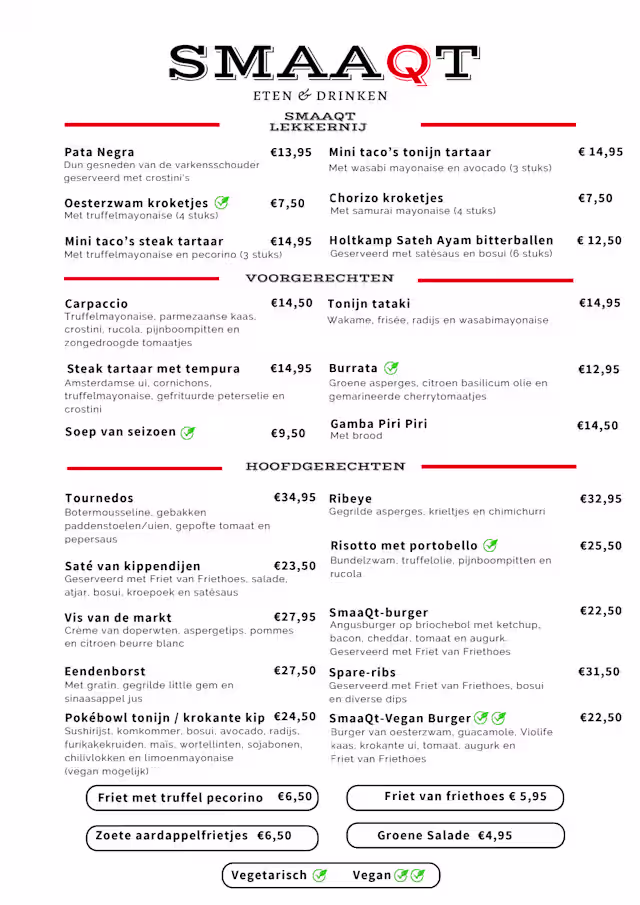Select the Pokébowl tonijn / krokante kip title
The height and width of the screenshot is (905, 640).
[165, 717]
